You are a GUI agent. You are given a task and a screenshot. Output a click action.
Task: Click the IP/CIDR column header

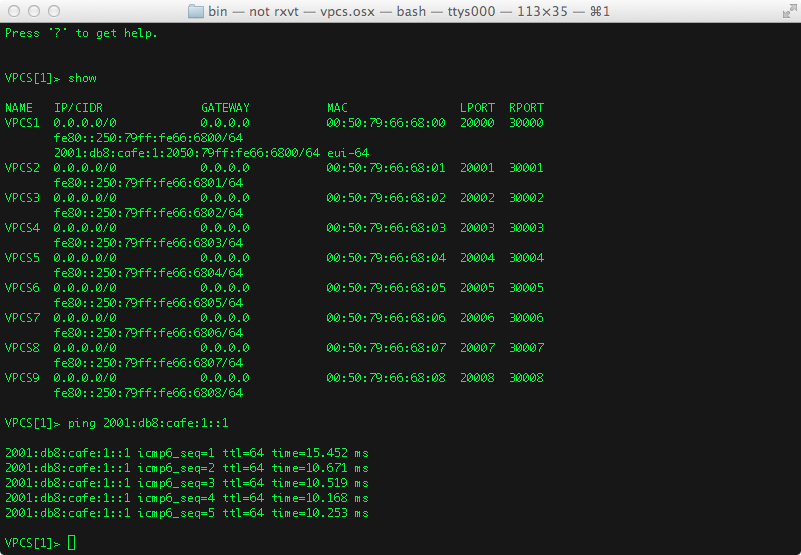pyautogui.click(x=78, y=108)
